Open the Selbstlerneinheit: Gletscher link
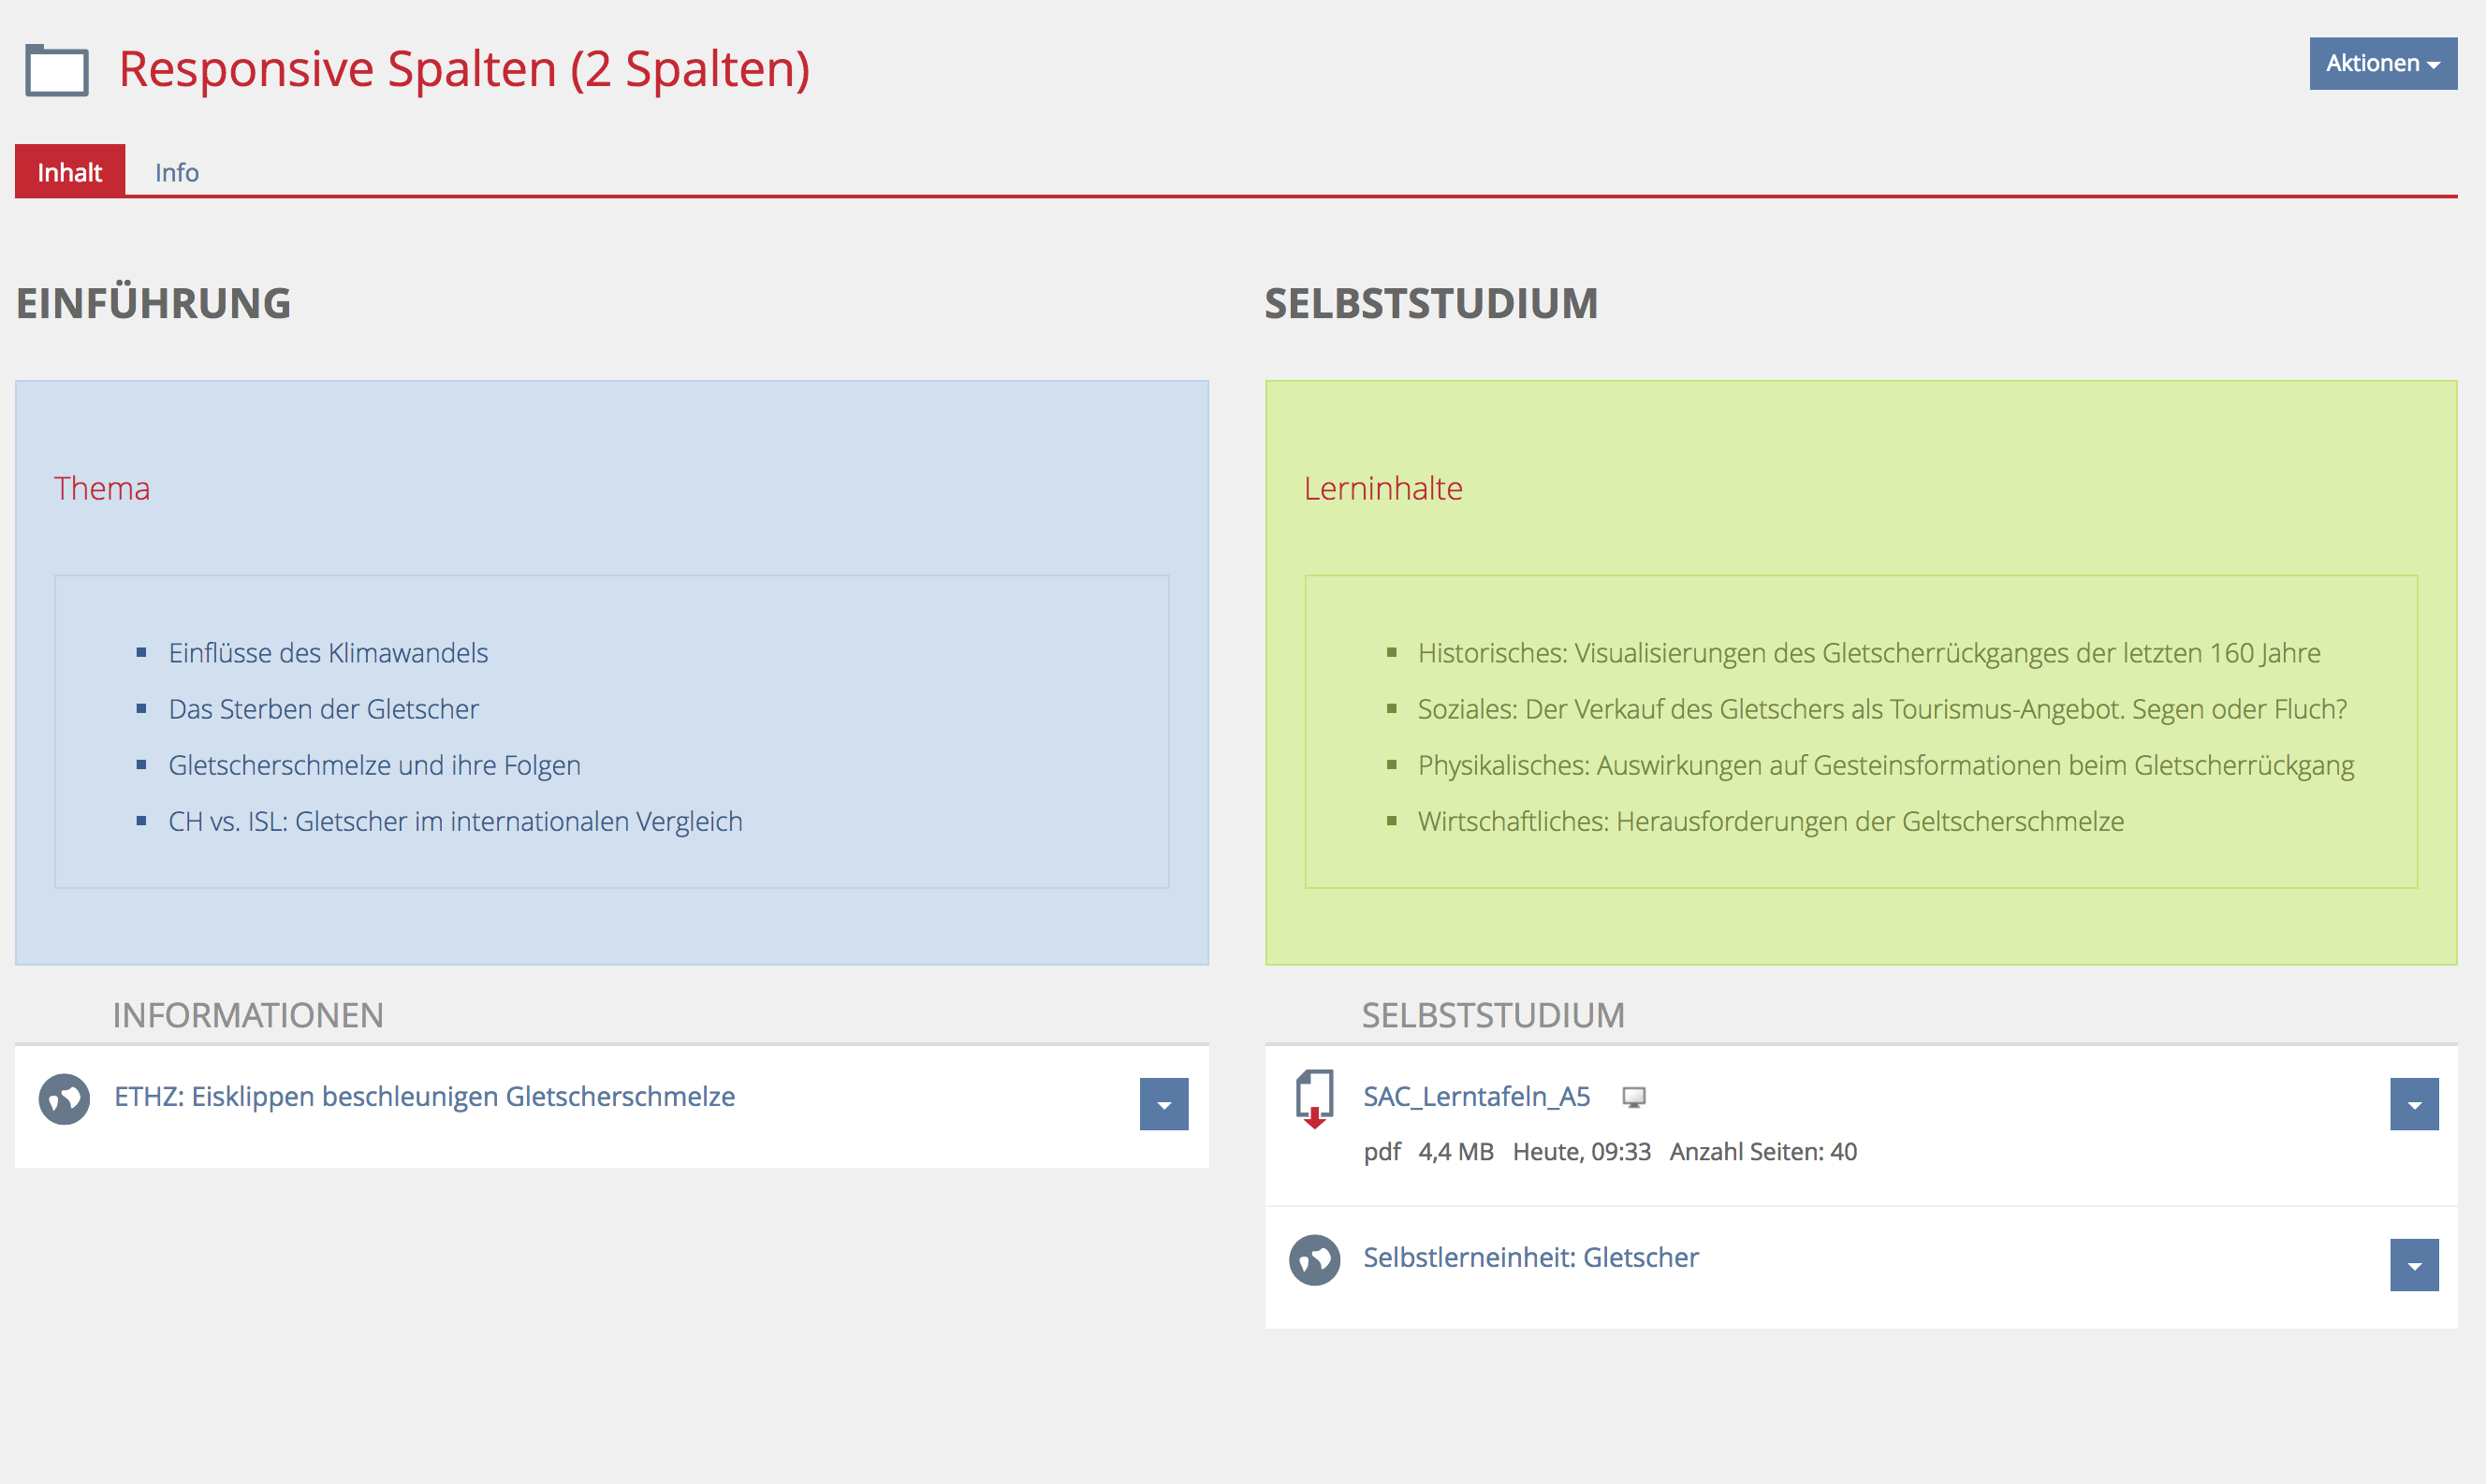 (x=1530, y=1258)
